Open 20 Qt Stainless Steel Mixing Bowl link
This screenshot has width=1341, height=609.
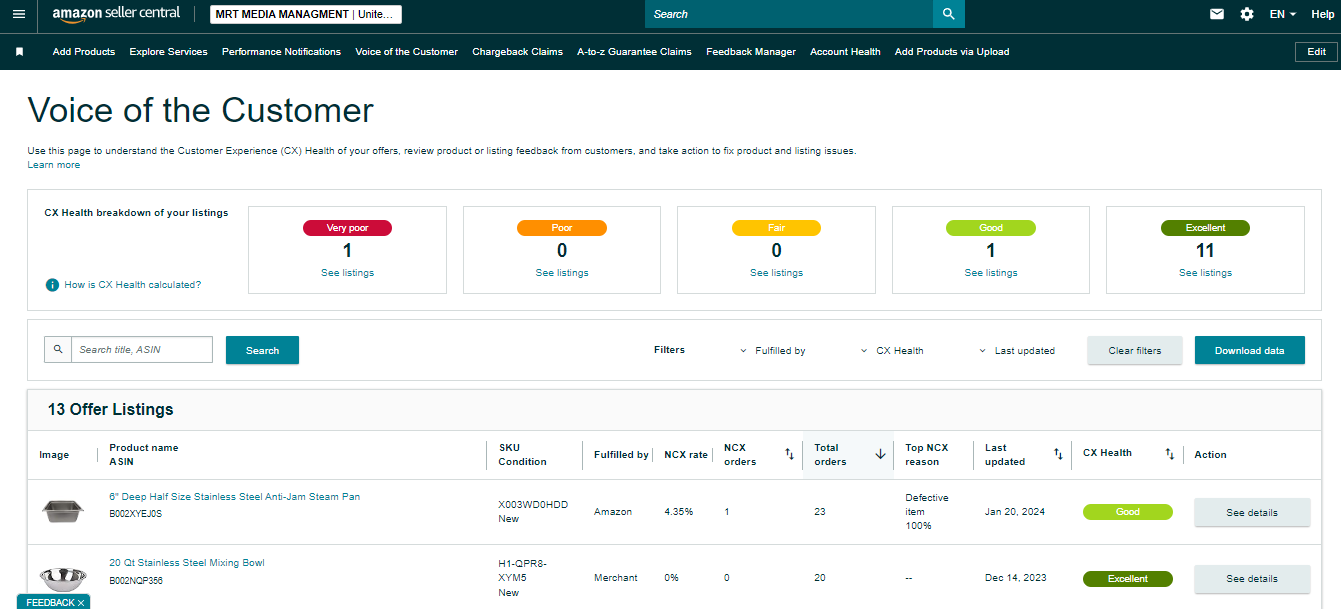coord(187,563)
